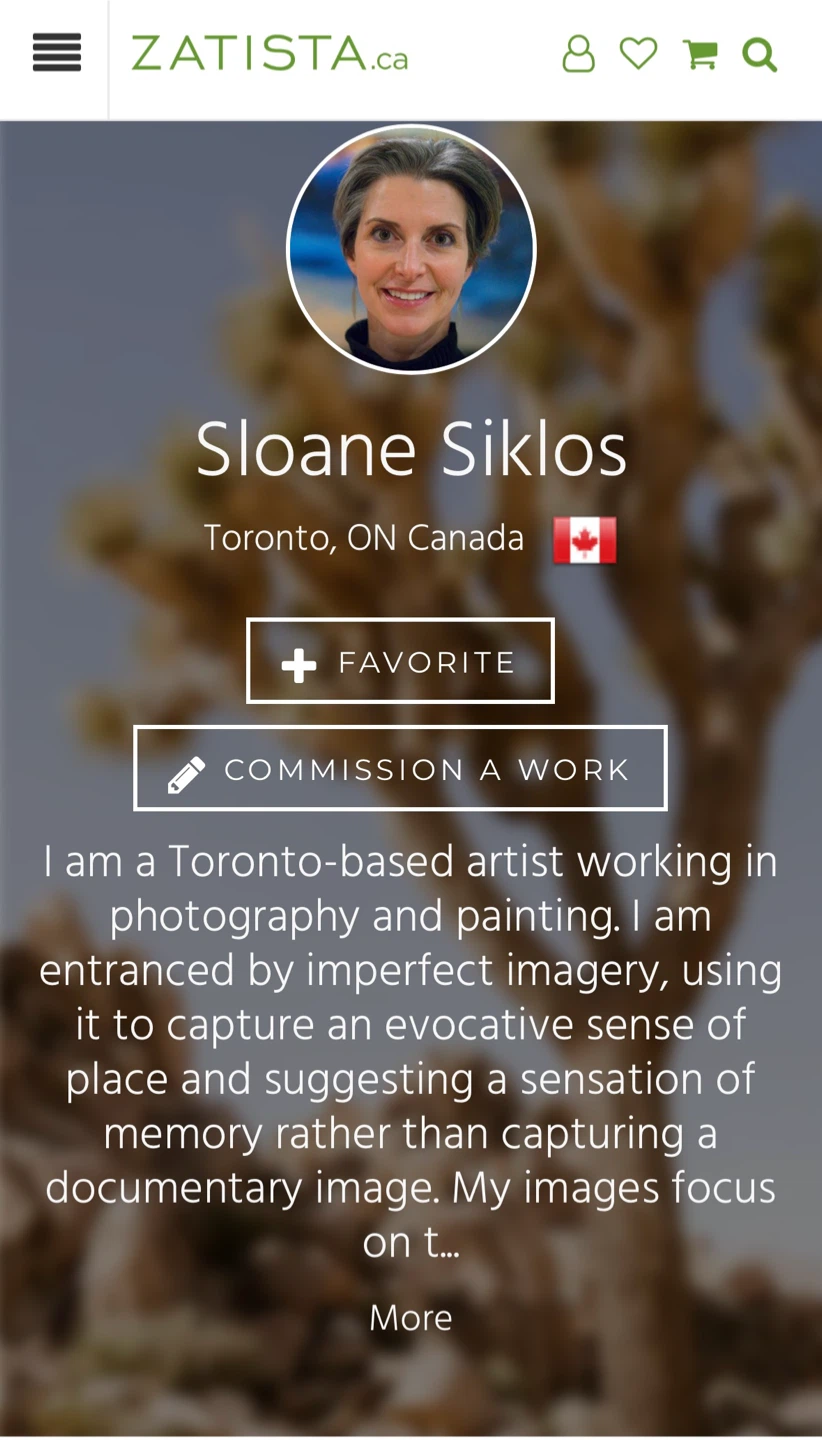822x1440 pixels.
Task: View the shopping cart icon
Action: point(700,53)
